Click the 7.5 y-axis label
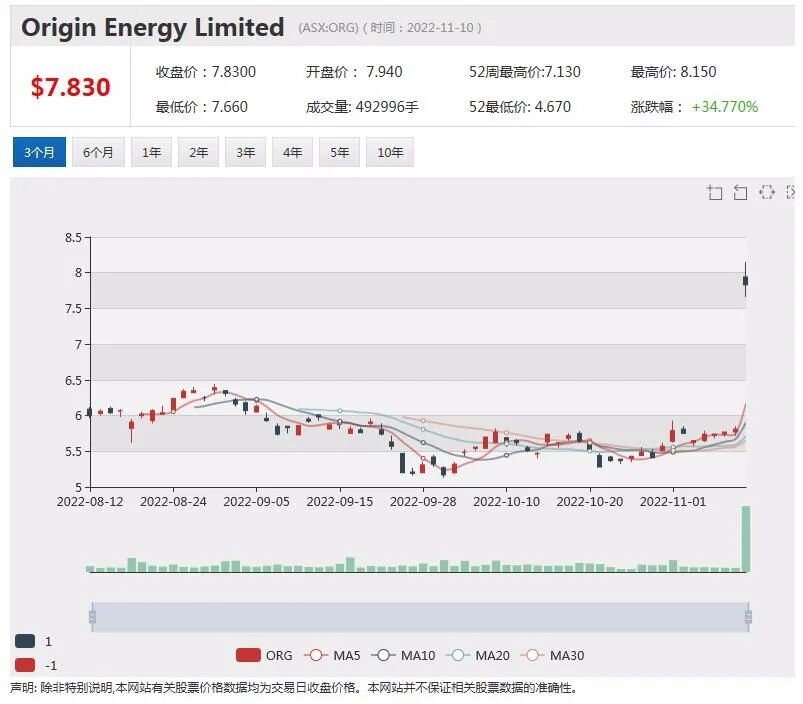Image resolution: width=803 pixels, height=704 pixels. point(73,309)
